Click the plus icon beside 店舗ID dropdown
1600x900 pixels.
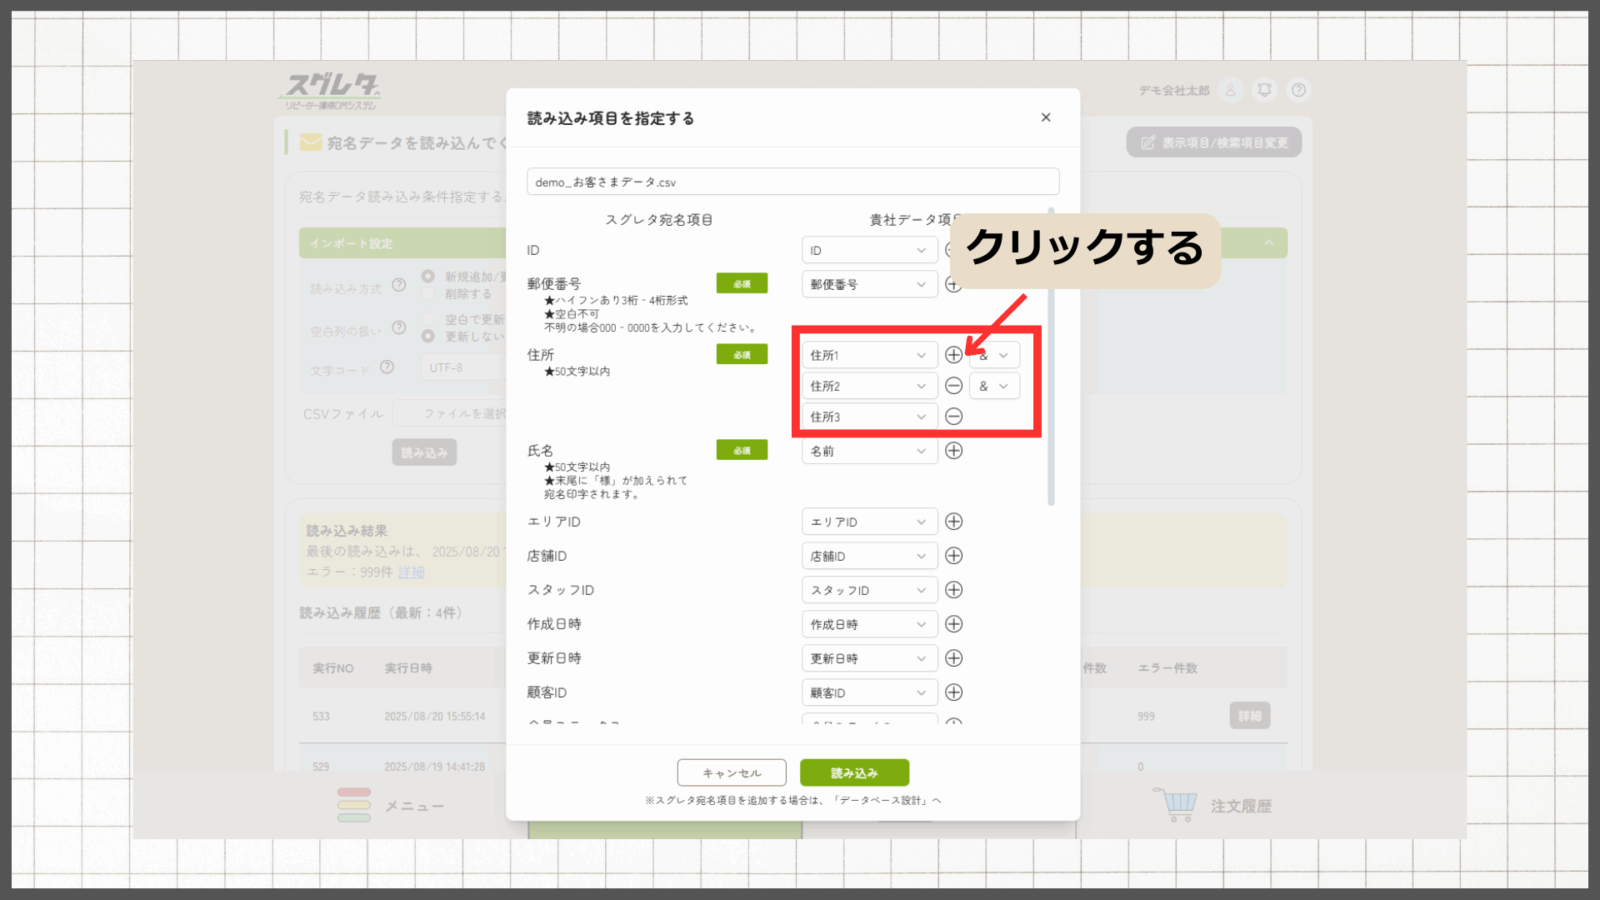(954, 556)
